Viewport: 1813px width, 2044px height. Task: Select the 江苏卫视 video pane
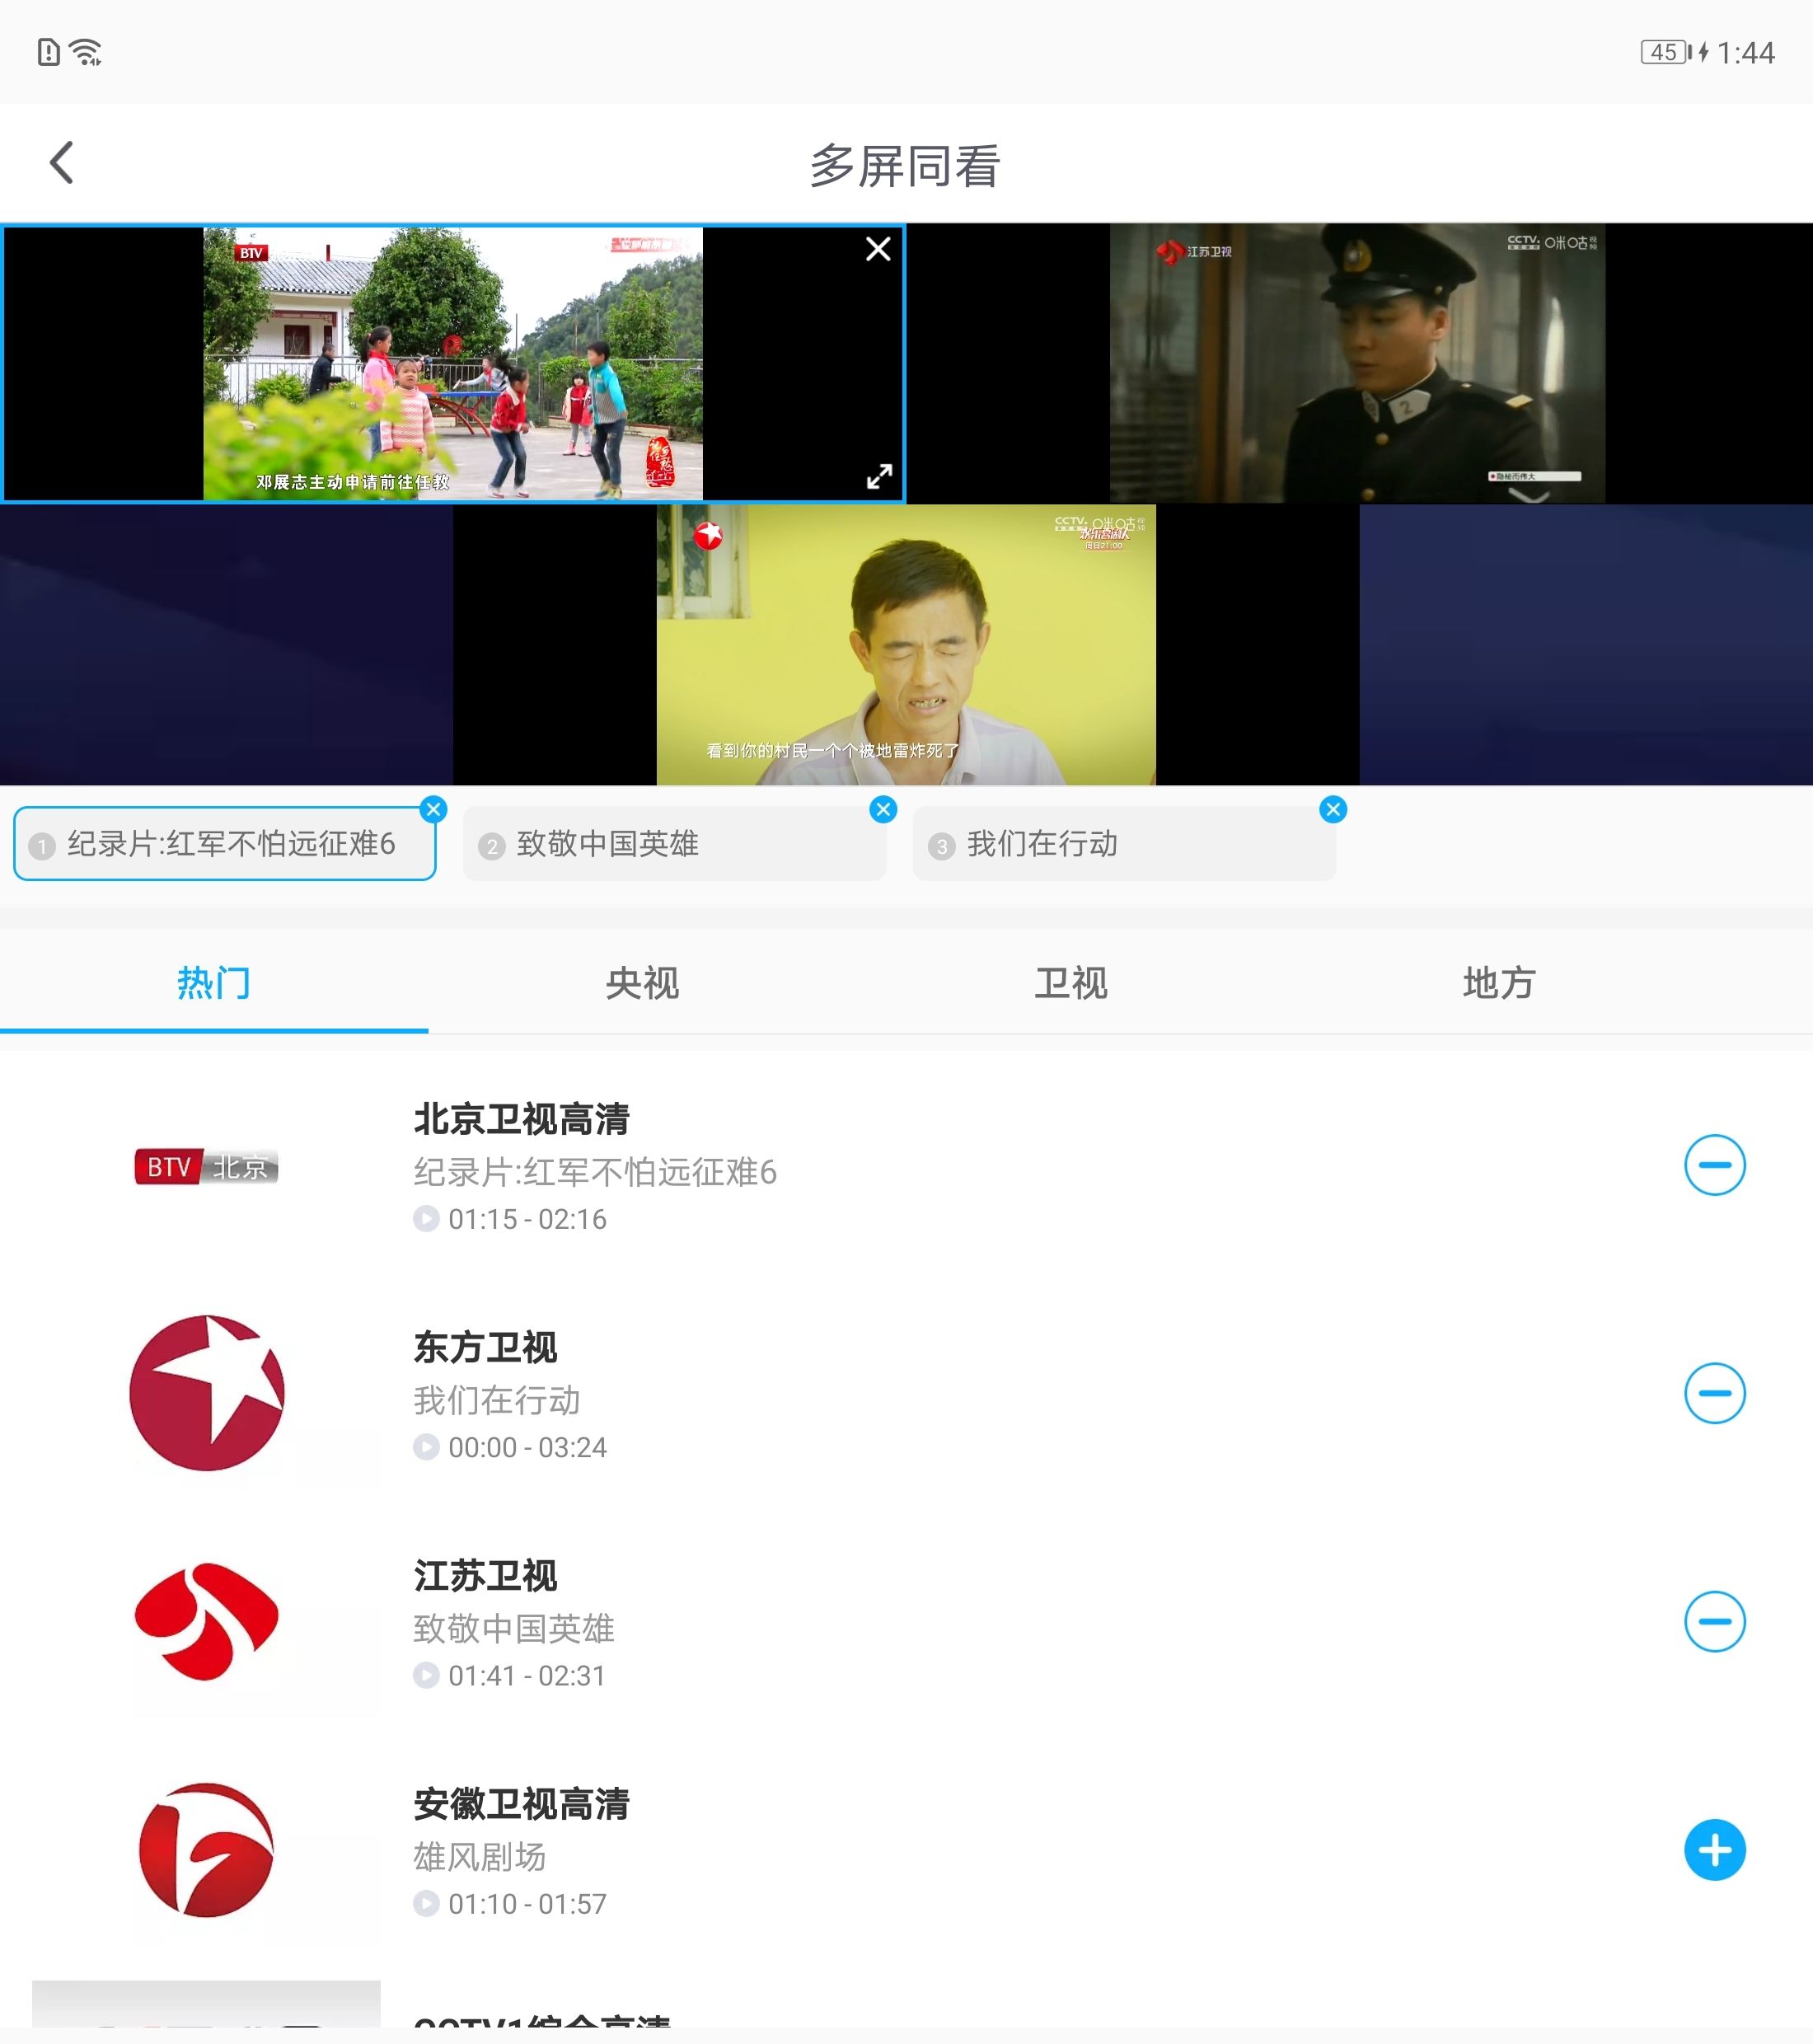click(1357, 363)
